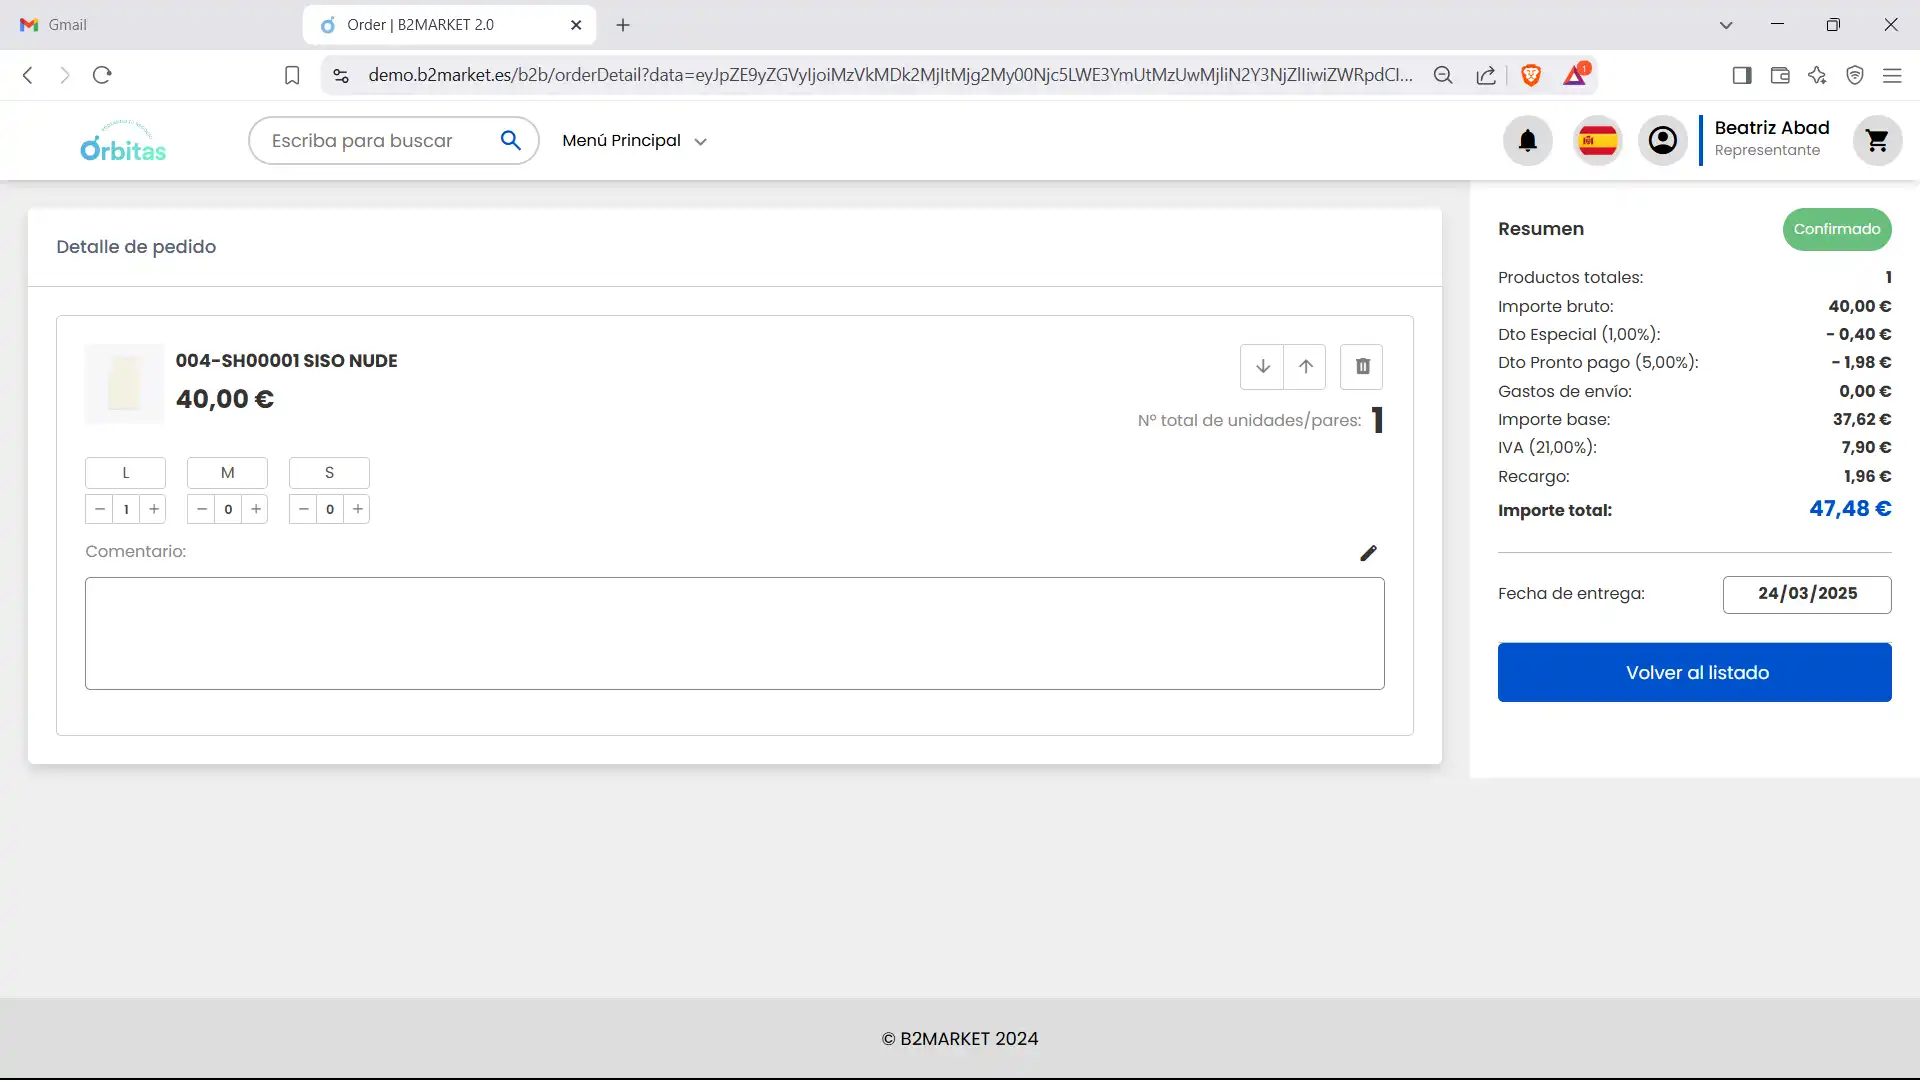Click the Spanish flag language selector
Viewport: 1920px width, 1080px height.
[1597, 141]
